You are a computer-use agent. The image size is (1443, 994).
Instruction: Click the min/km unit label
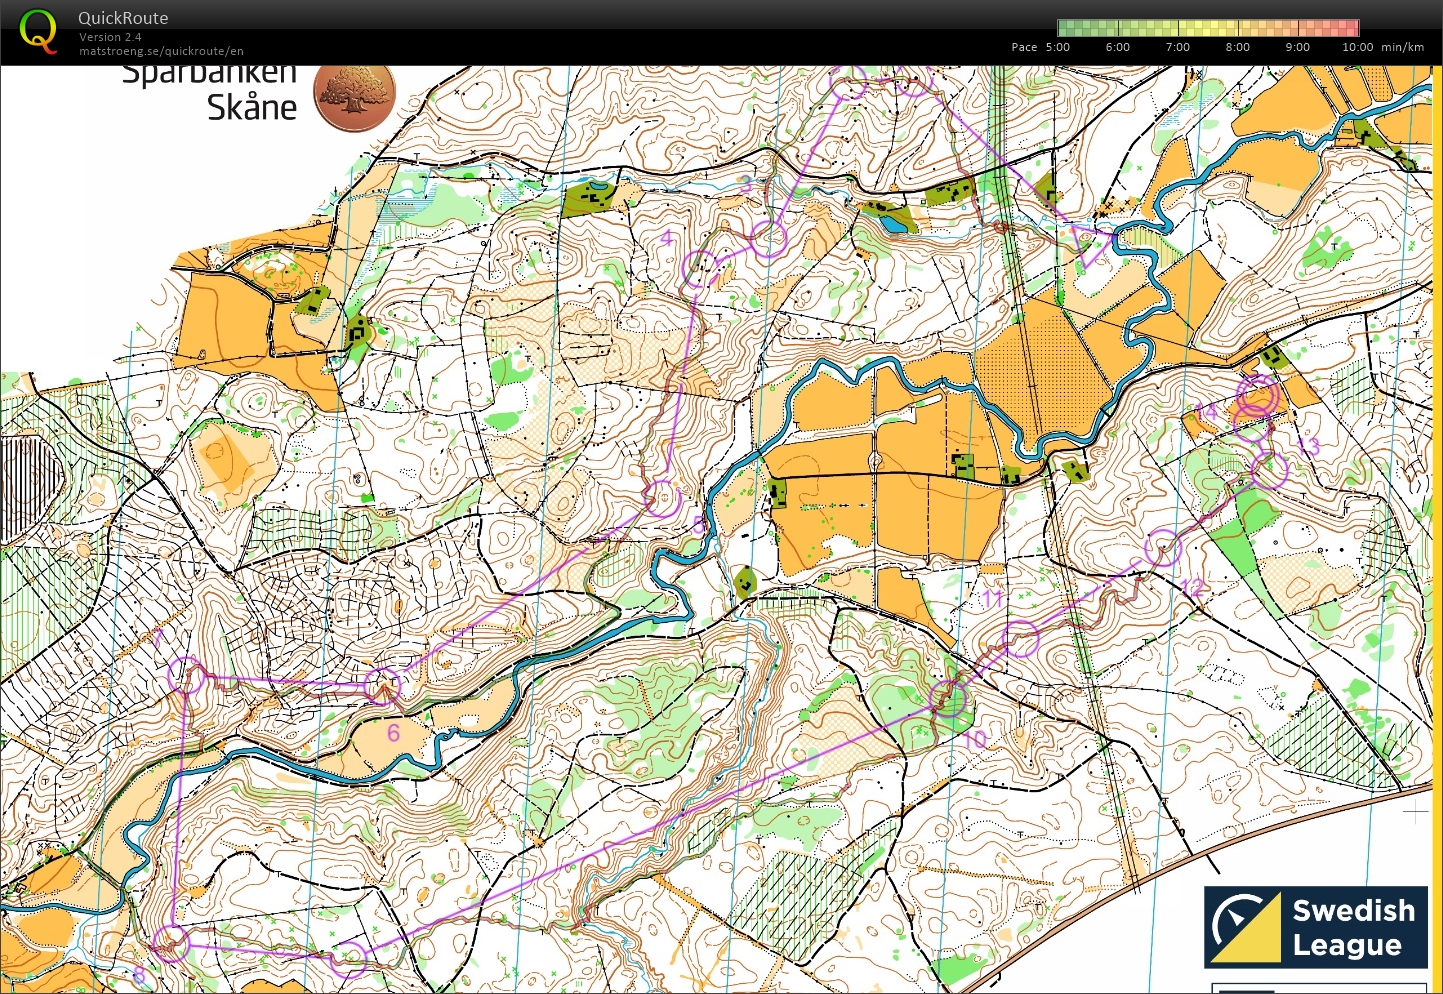tap(1403, 47)
